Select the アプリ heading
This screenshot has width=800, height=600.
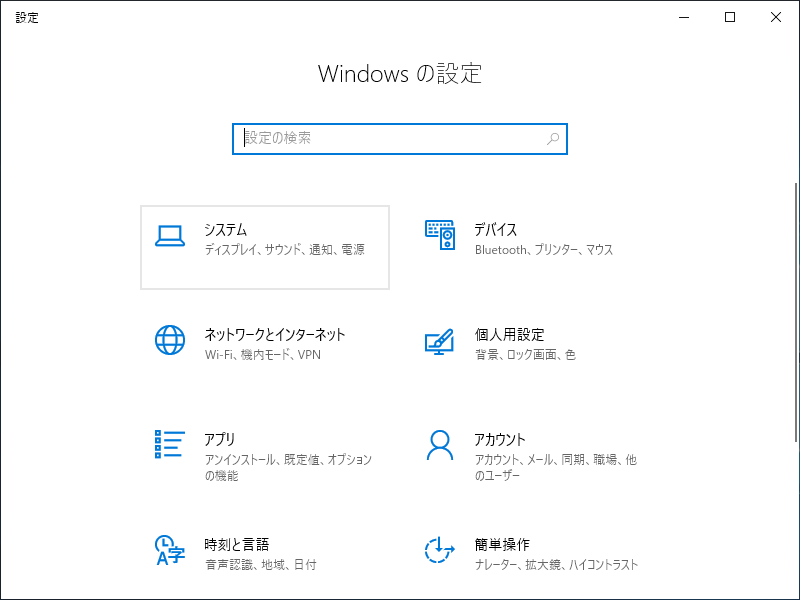tap(220, 439)
